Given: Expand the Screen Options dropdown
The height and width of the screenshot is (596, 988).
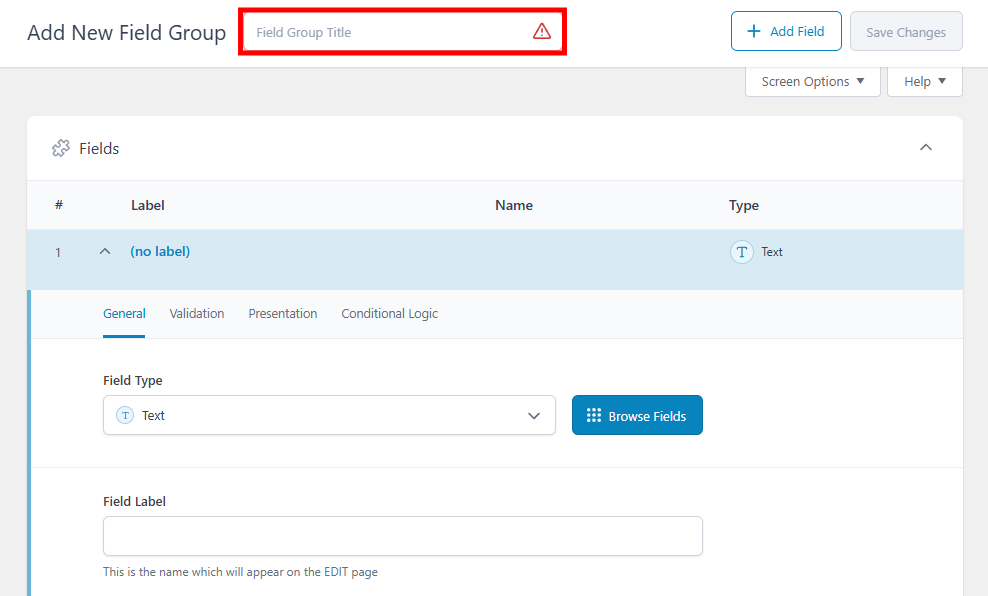Looking at the screenshot, I should 812,82.
